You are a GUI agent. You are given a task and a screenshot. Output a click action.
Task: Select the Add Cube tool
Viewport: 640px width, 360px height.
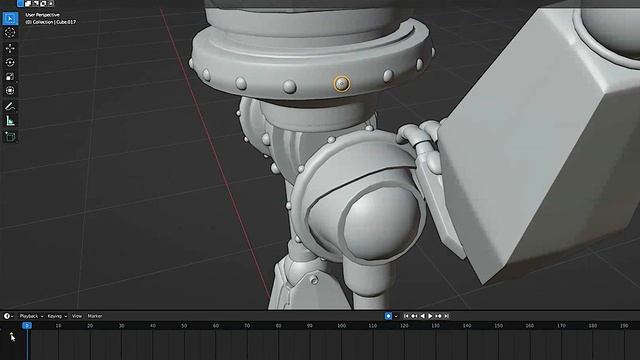click(x=10, y=137)
